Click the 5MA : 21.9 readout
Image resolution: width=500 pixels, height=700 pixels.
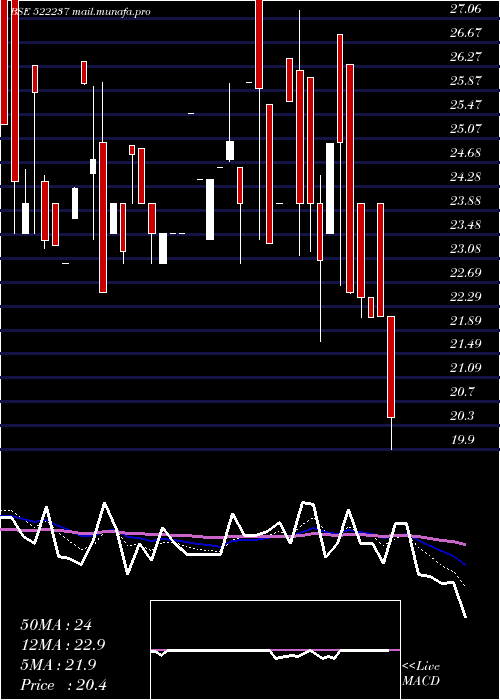pos(58,665)
